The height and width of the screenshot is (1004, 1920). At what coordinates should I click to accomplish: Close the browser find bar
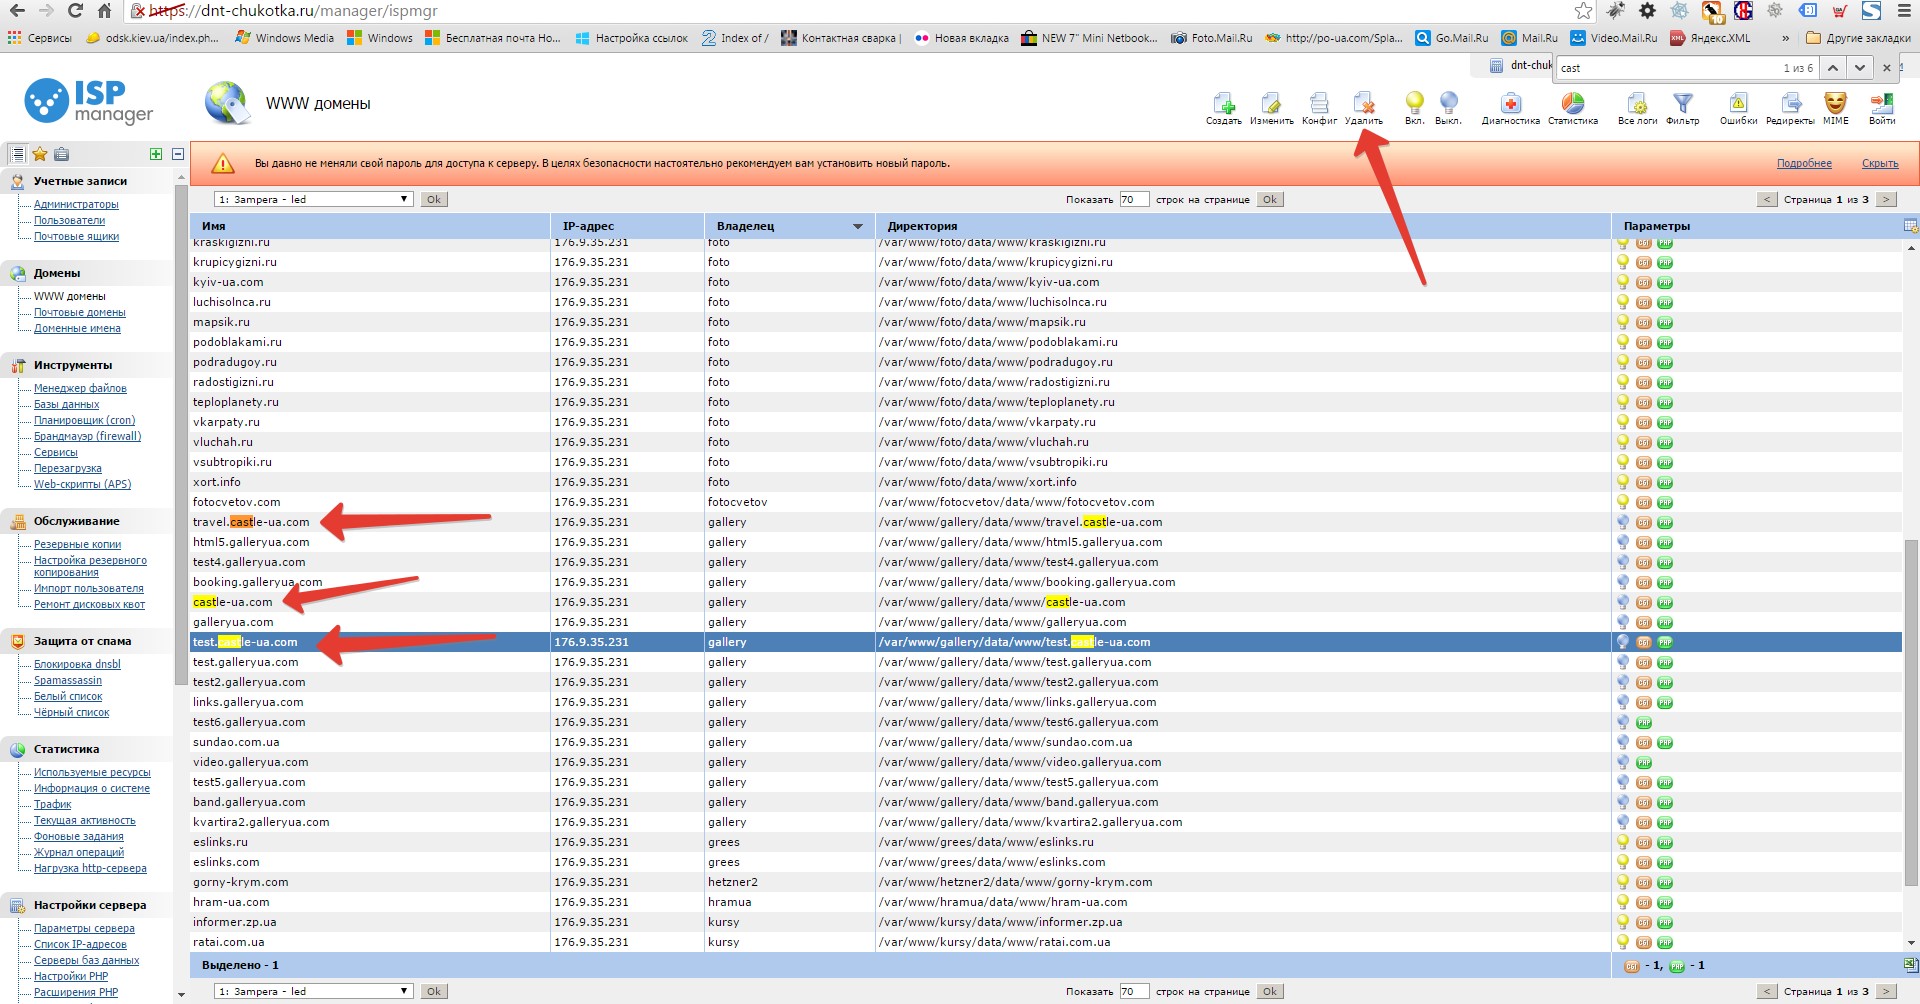tap(1887, 68)
